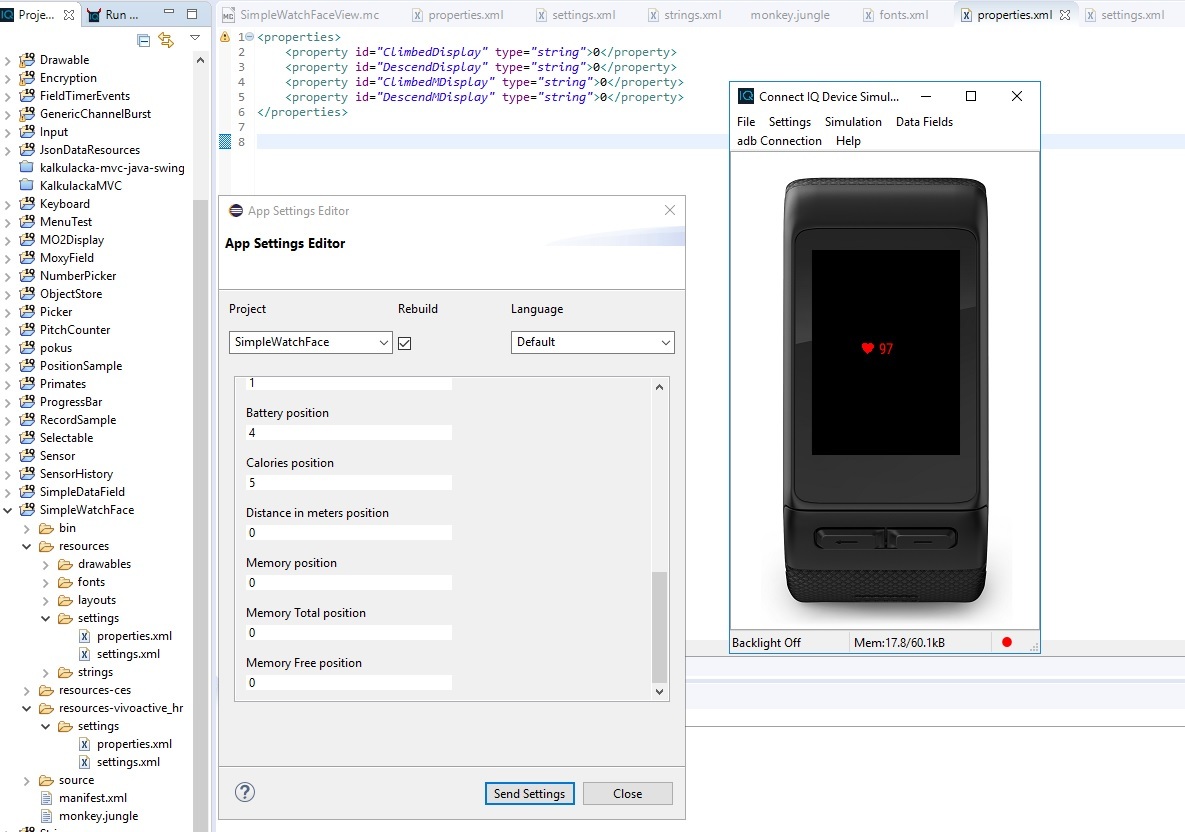Select the PositionSample project
The image size is (1185, 832).
pos(80,366)
